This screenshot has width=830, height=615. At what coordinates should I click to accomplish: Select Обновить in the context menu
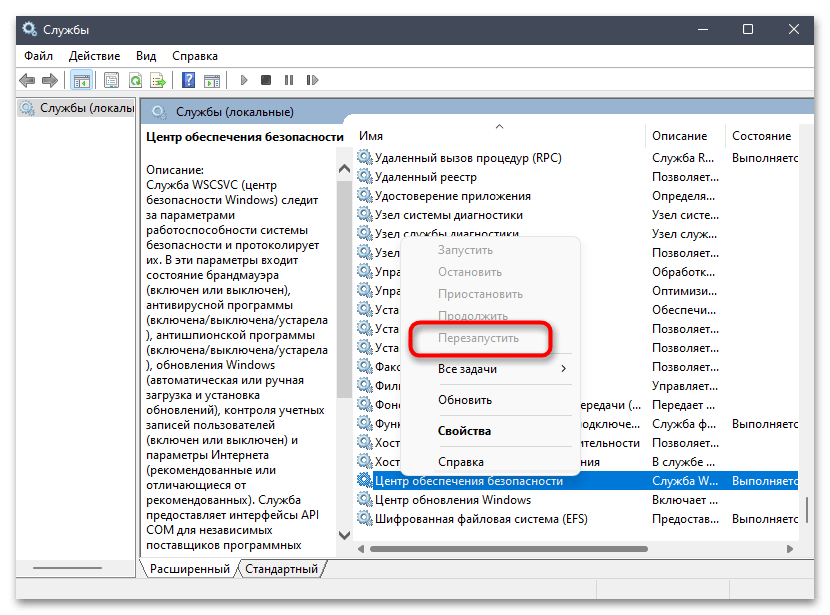point(464,400)
